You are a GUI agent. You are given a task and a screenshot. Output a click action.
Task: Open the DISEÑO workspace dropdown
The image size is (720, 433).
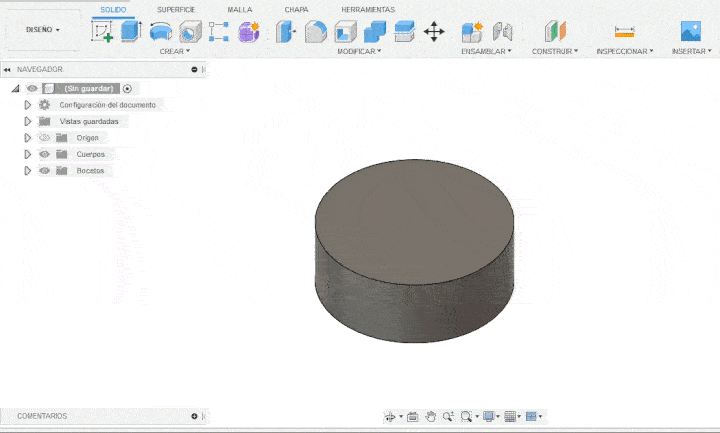click(43, 30)
